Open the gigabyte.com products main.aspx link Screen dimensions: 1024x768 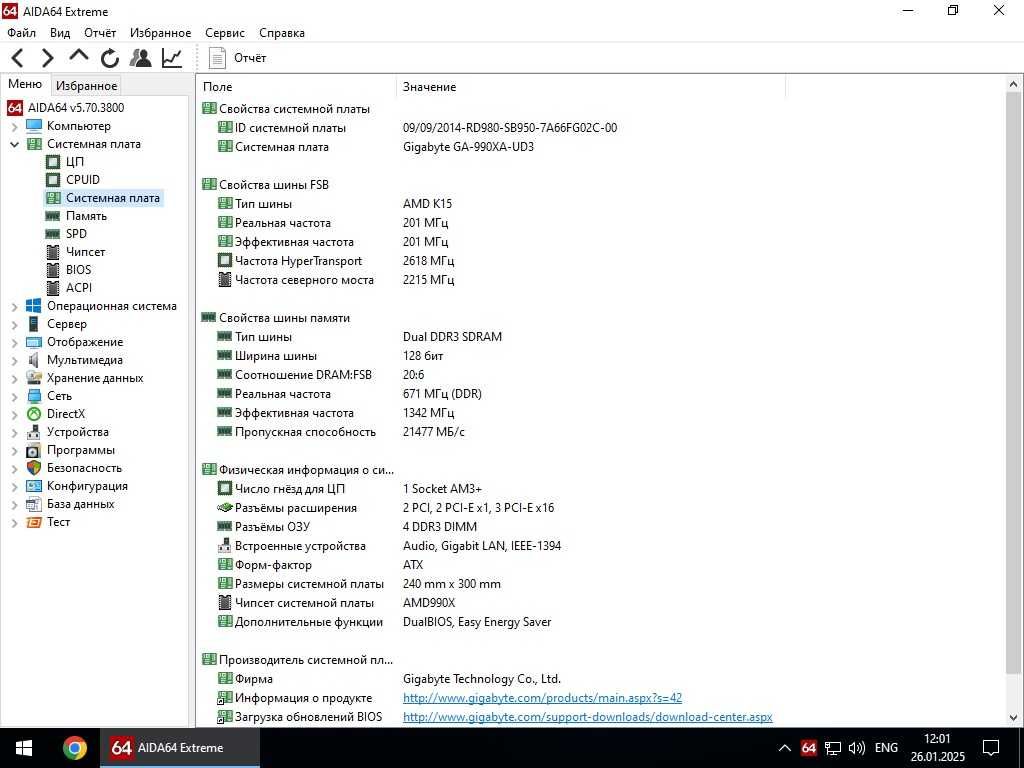pyautogui.click(x=542, y=697)
